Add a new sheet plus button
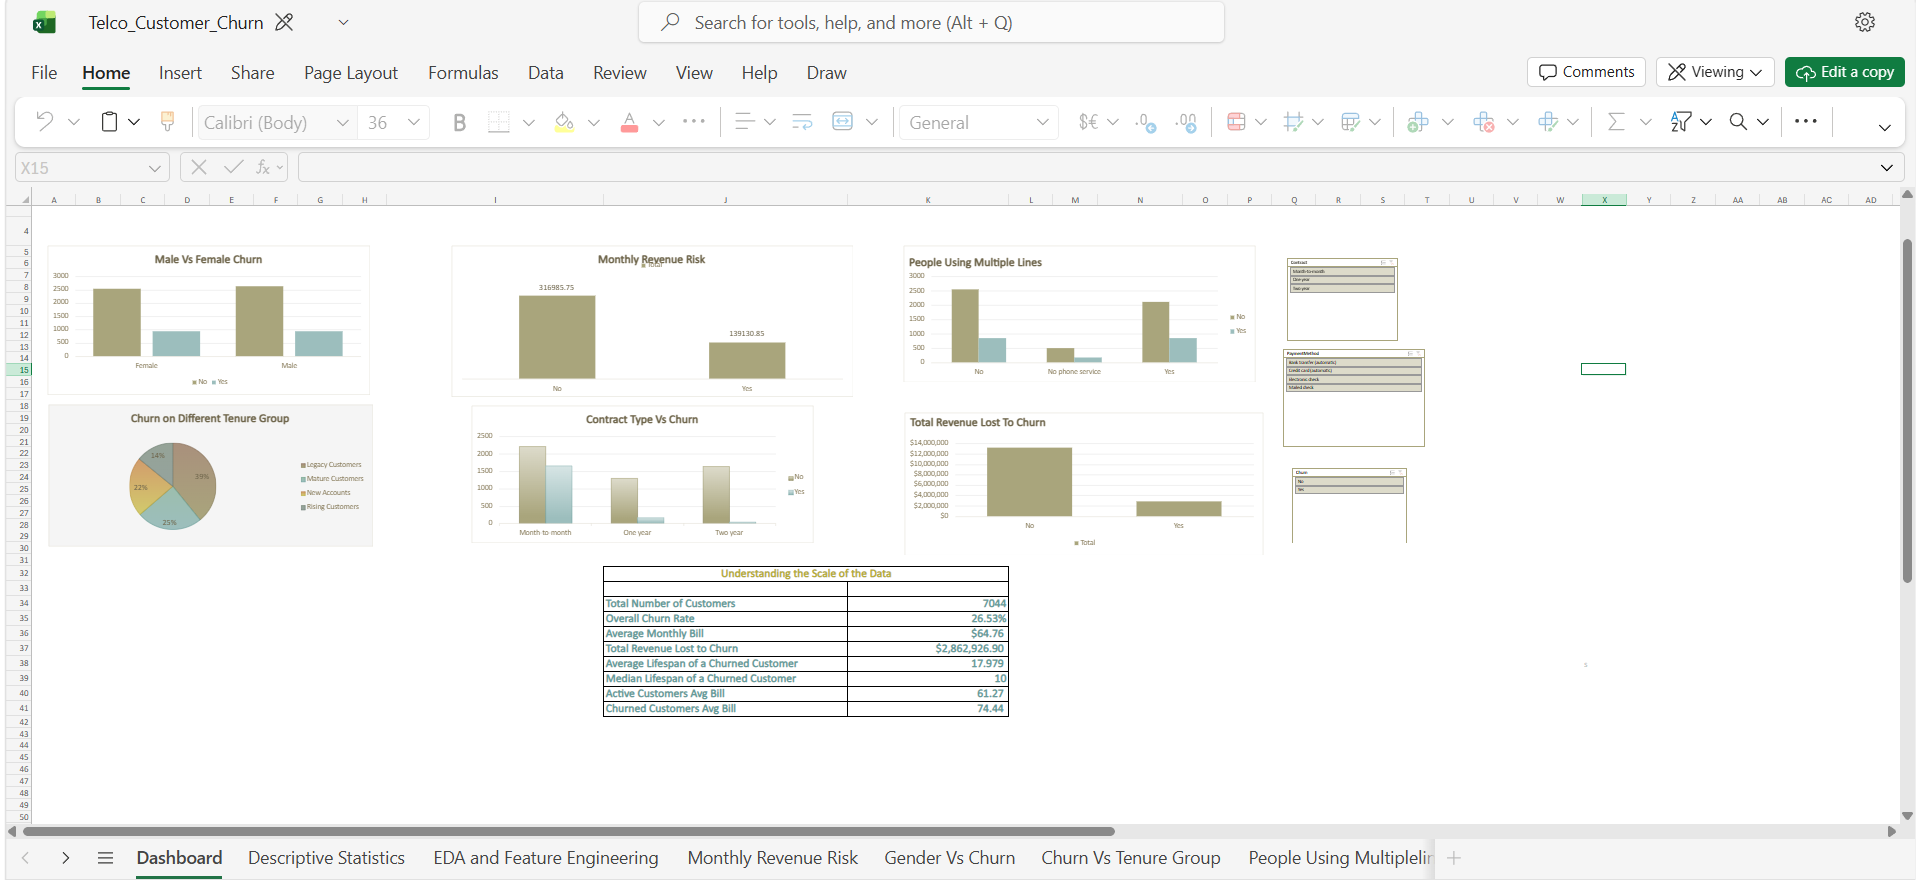 click(x=1454, y=858)
